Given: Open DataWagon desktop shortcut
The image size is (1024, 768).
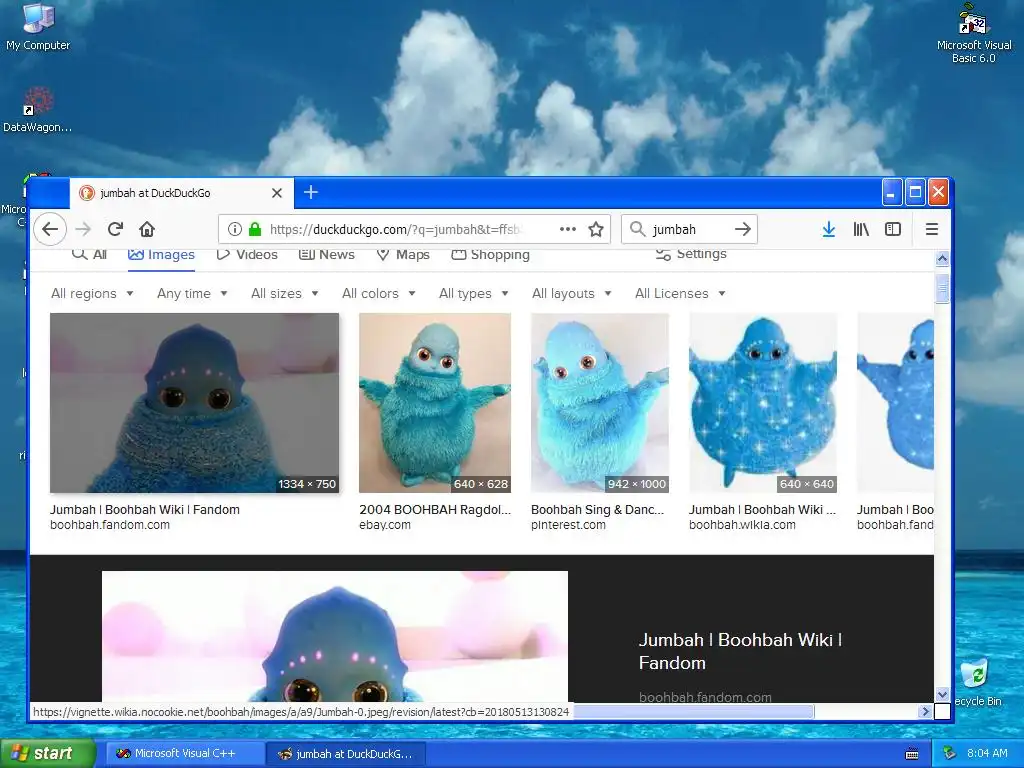Looking at the screenshot, I should pos(37,110).
